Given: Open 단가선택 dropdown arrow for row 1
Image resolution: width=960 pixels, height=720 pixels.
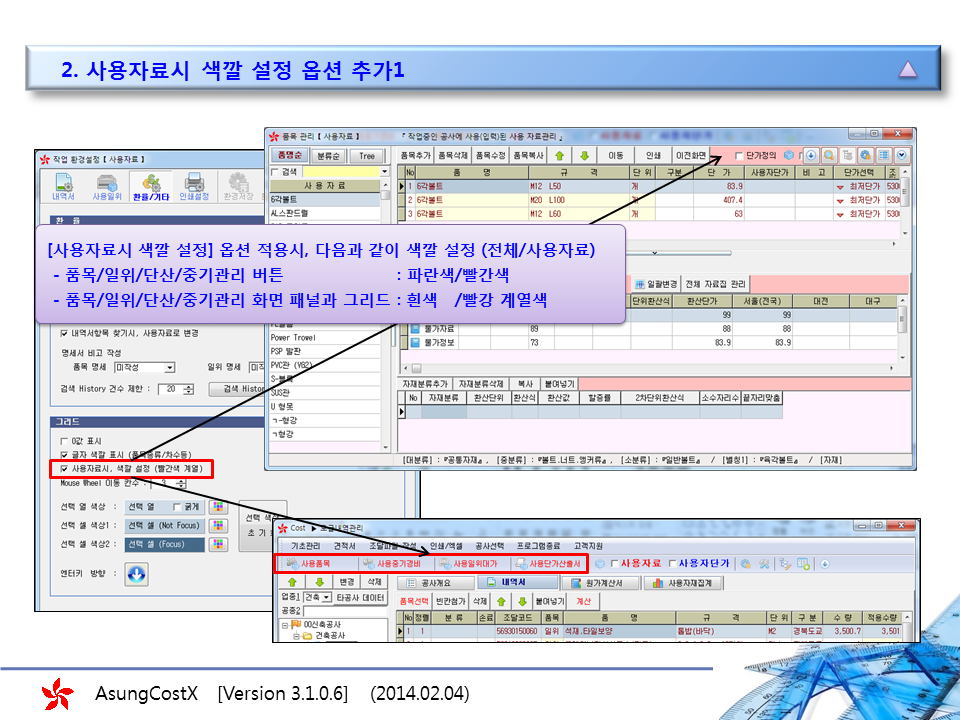Looking at the screenshot, I should 839,187.
